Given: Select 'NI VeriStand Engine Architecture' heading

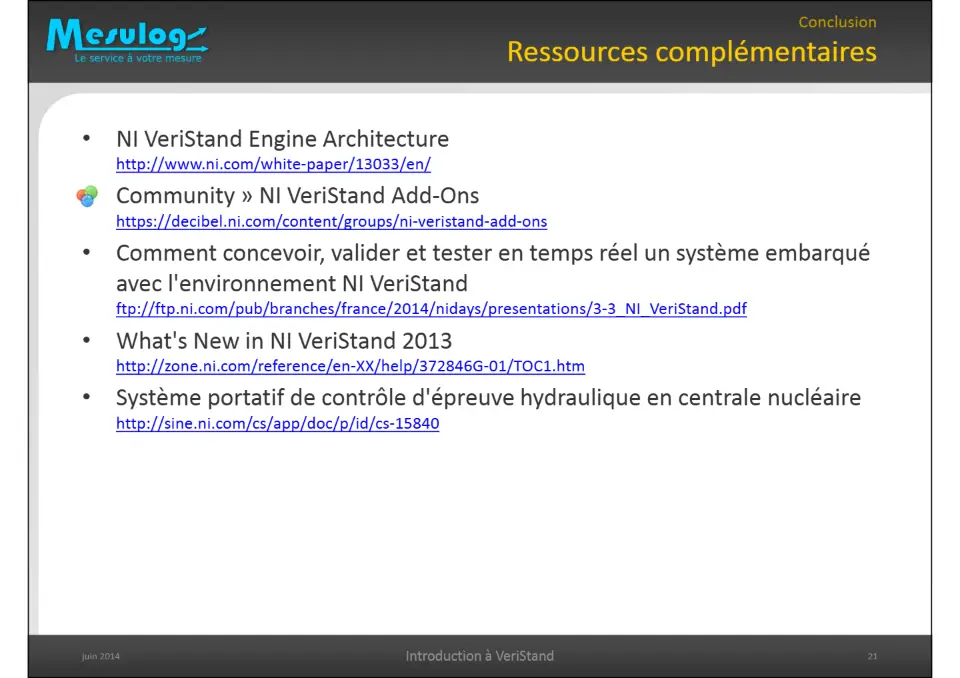Looking at the screenshot, I should coord(282,139).
